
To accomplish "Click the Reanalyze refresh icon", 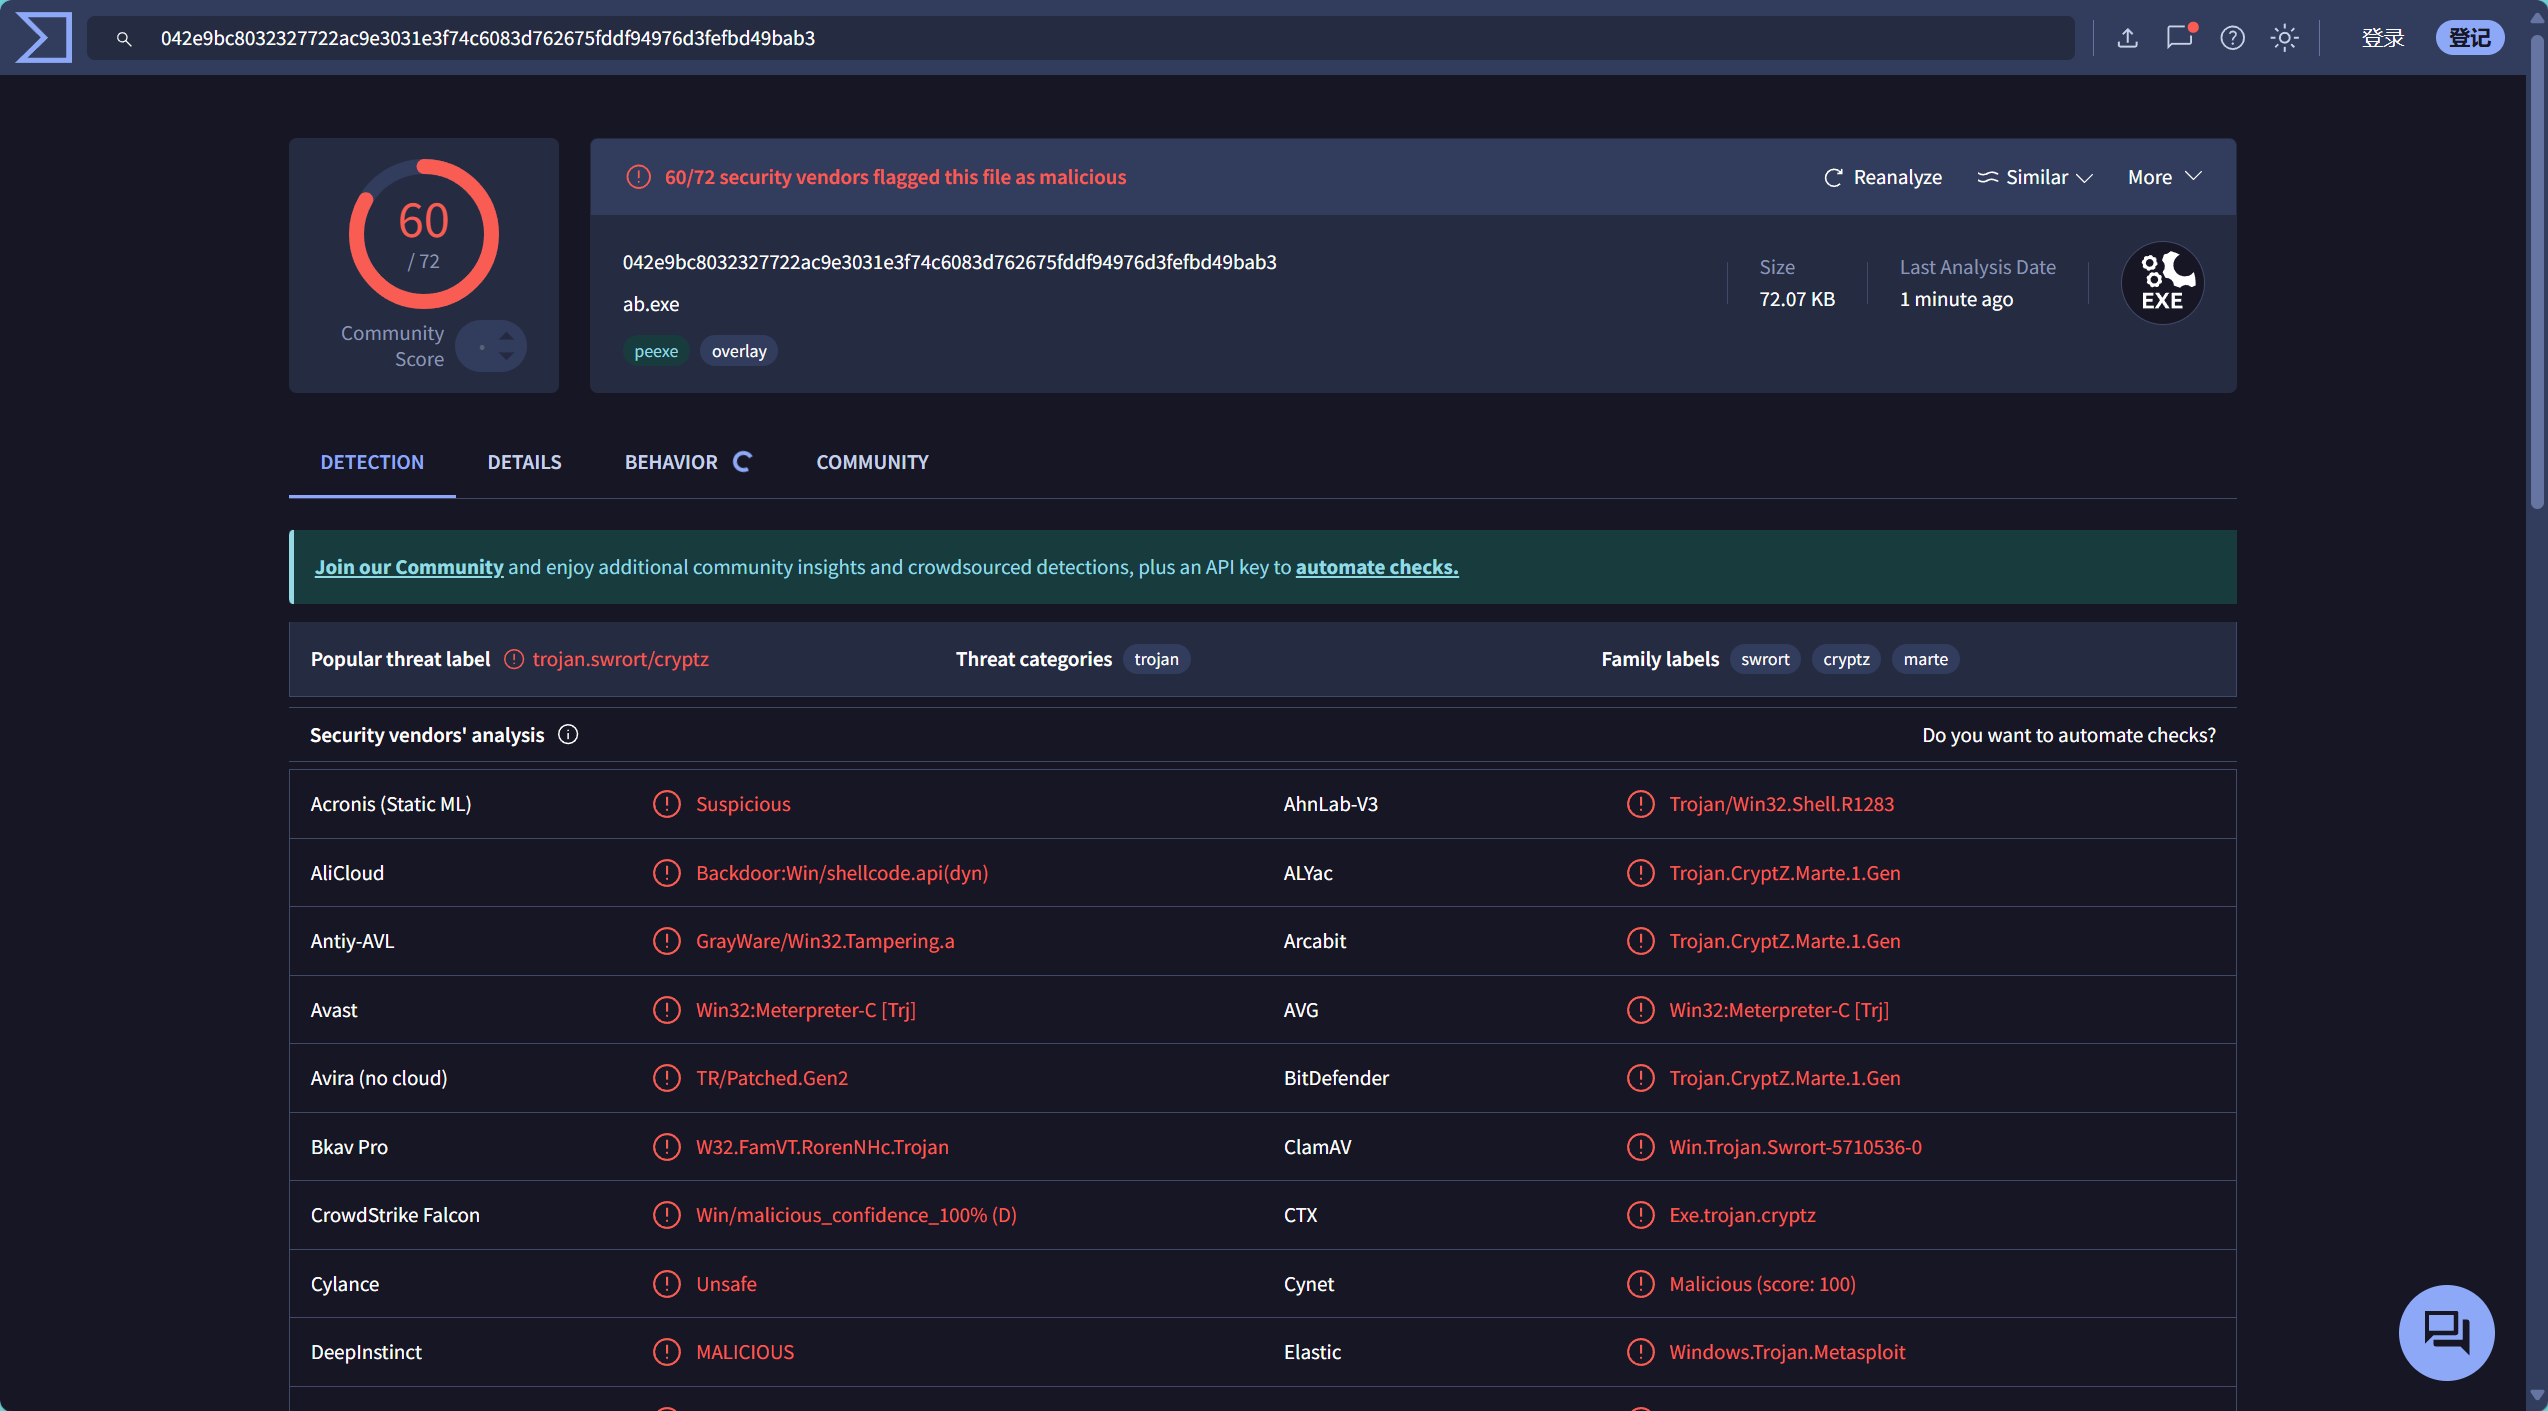I will coord(1833,177).
